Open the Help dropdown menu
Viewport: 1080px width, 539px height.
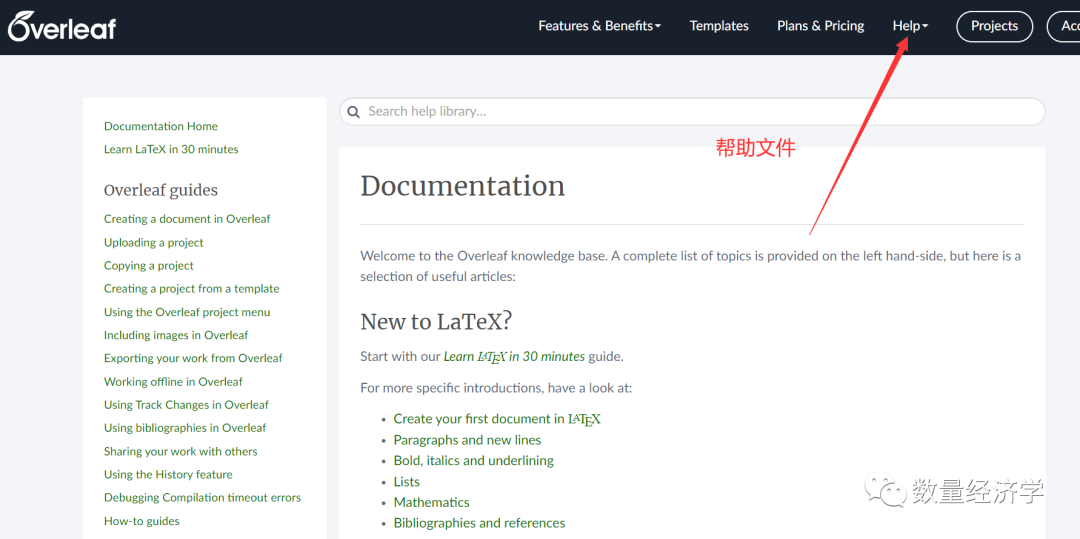[x=911, y=26]
